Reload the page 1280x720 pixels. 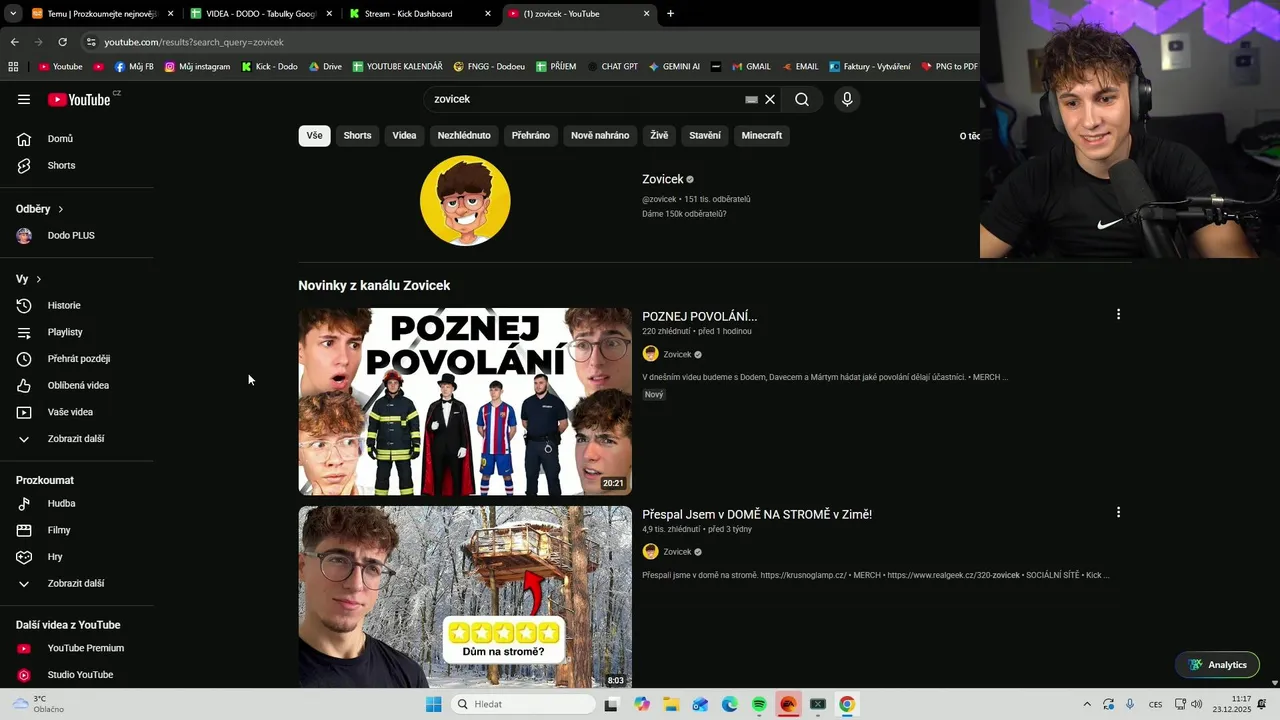[62, 42]
